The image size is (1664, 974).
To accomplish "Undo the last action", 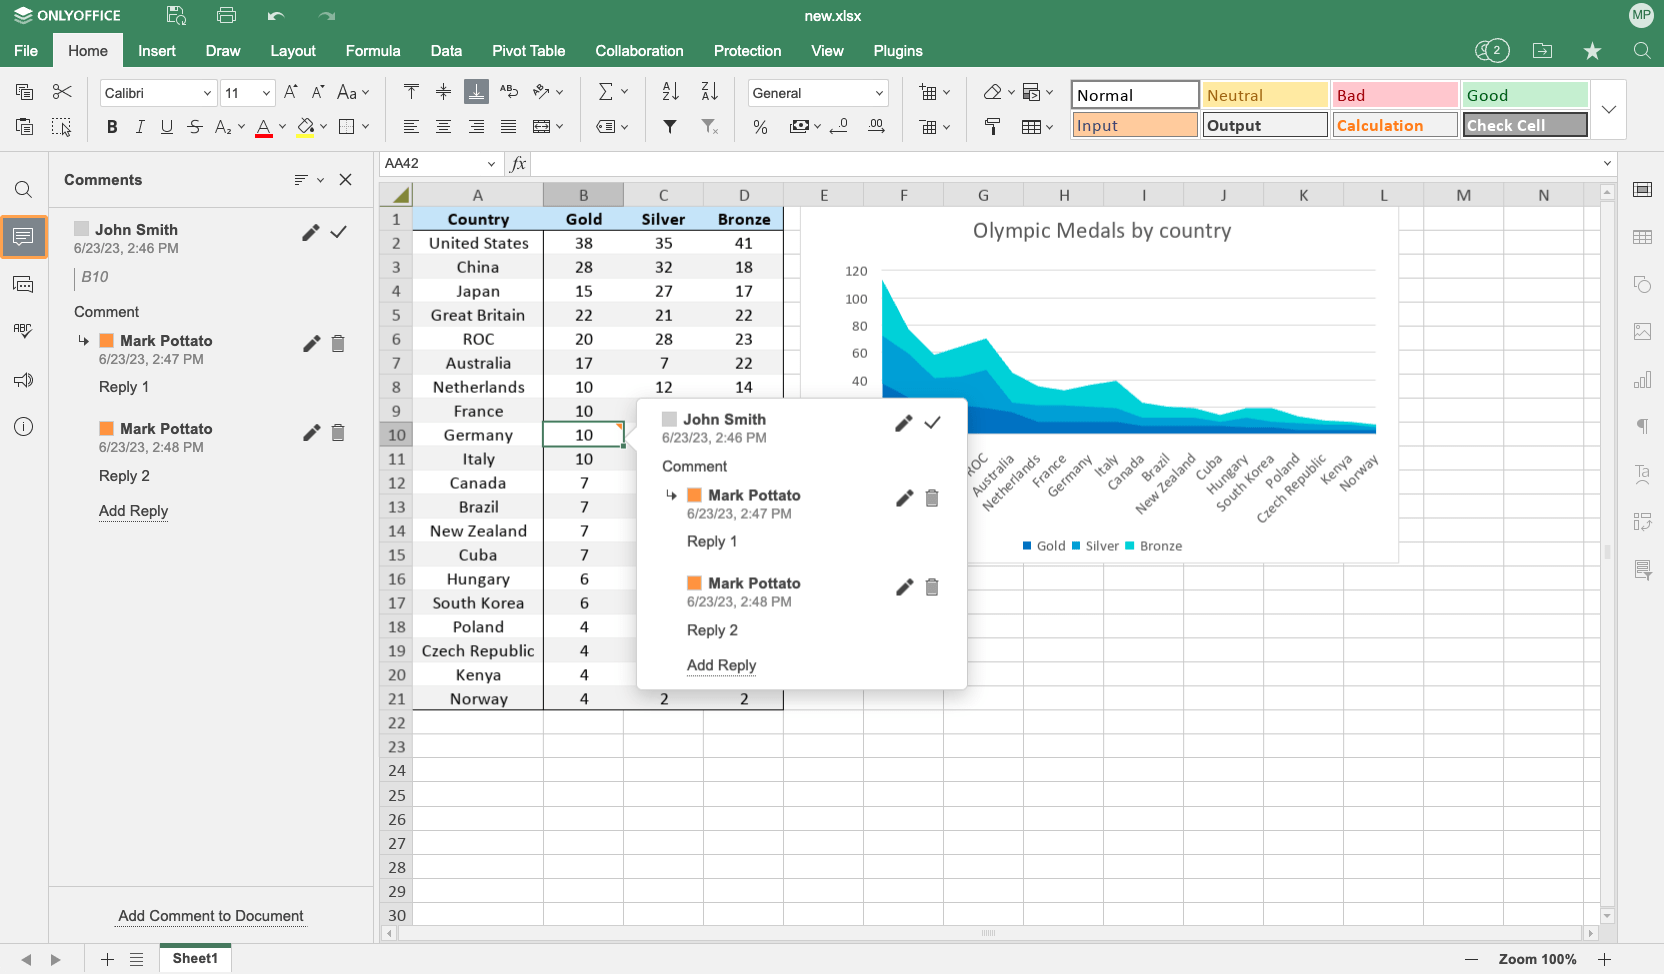I will point(276,16).
